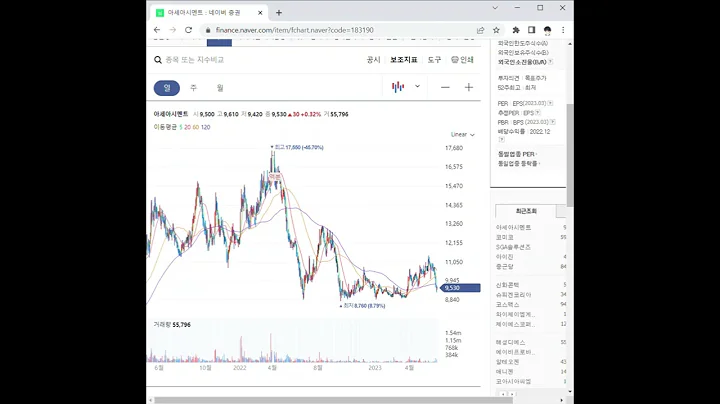The image size is (720, 404).
Task: Click the search magnifier icon
Action: pyautogui.click(x=158, y=60)
